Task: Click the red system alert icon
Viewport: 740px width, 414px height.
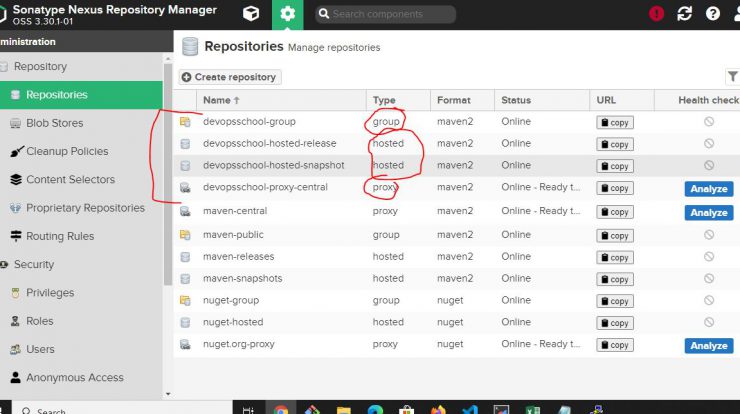Action: 656,14
